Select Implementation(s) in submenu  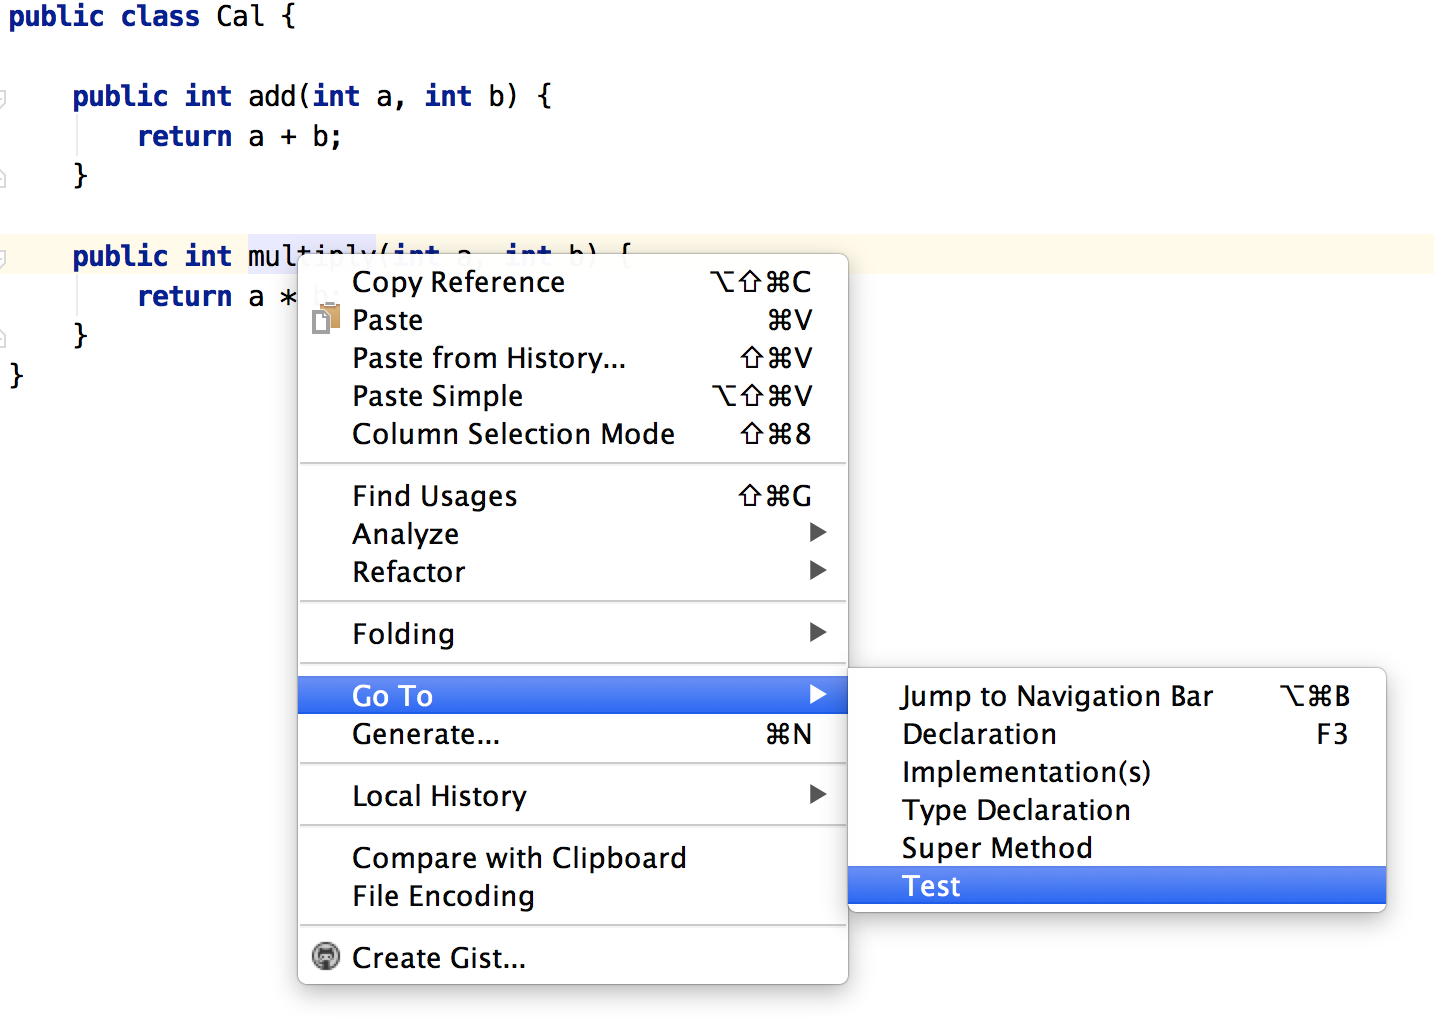pos(1026,772)
